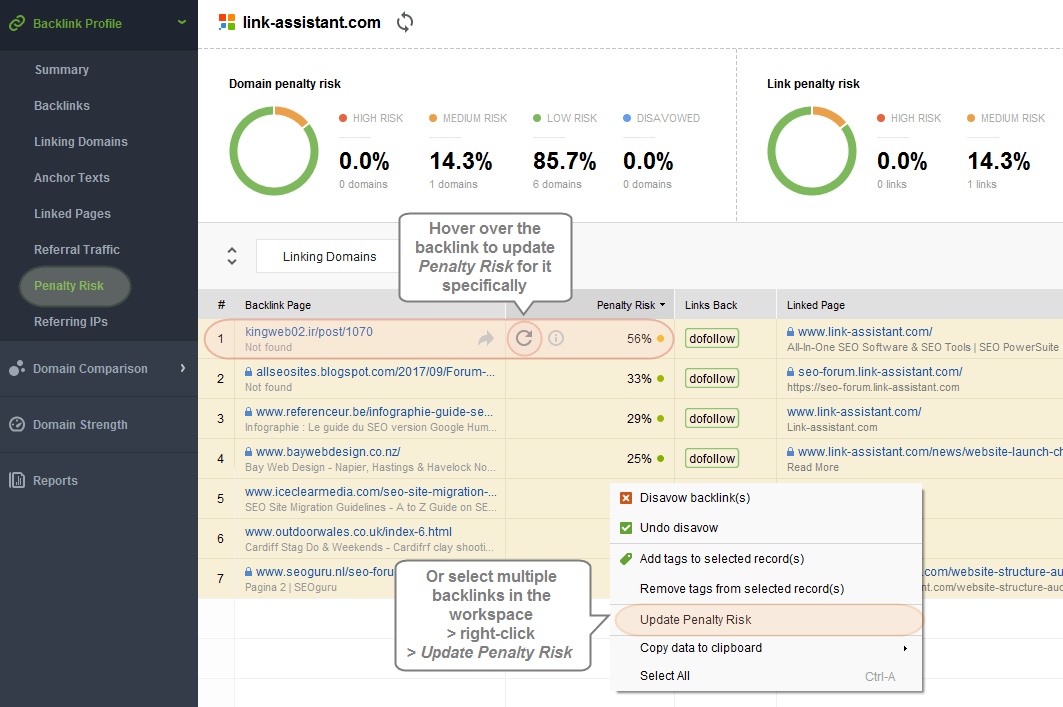Open Referral Traffic section
Viewport: 1063px width, 707px height.
77,249
